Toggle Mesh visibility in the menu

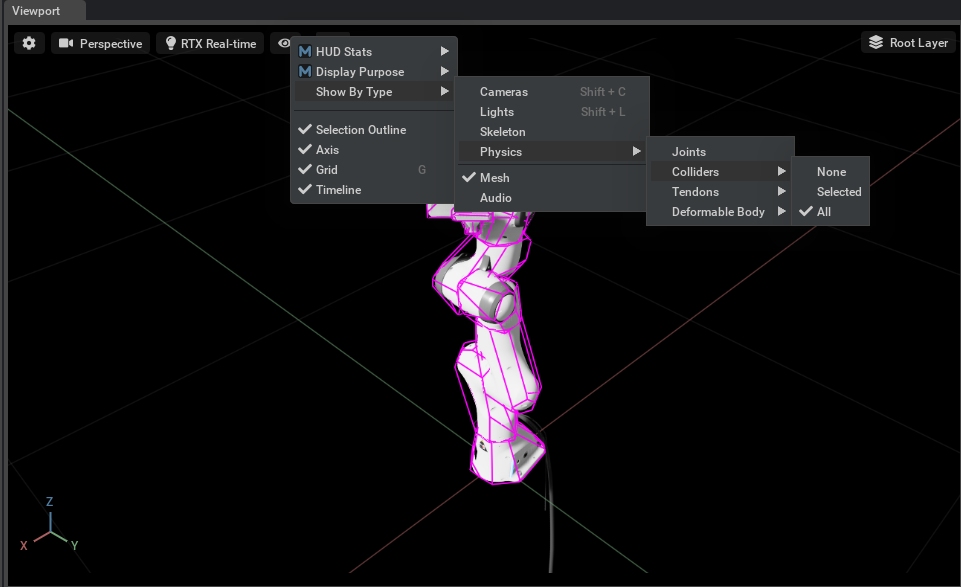coord(494,178)
